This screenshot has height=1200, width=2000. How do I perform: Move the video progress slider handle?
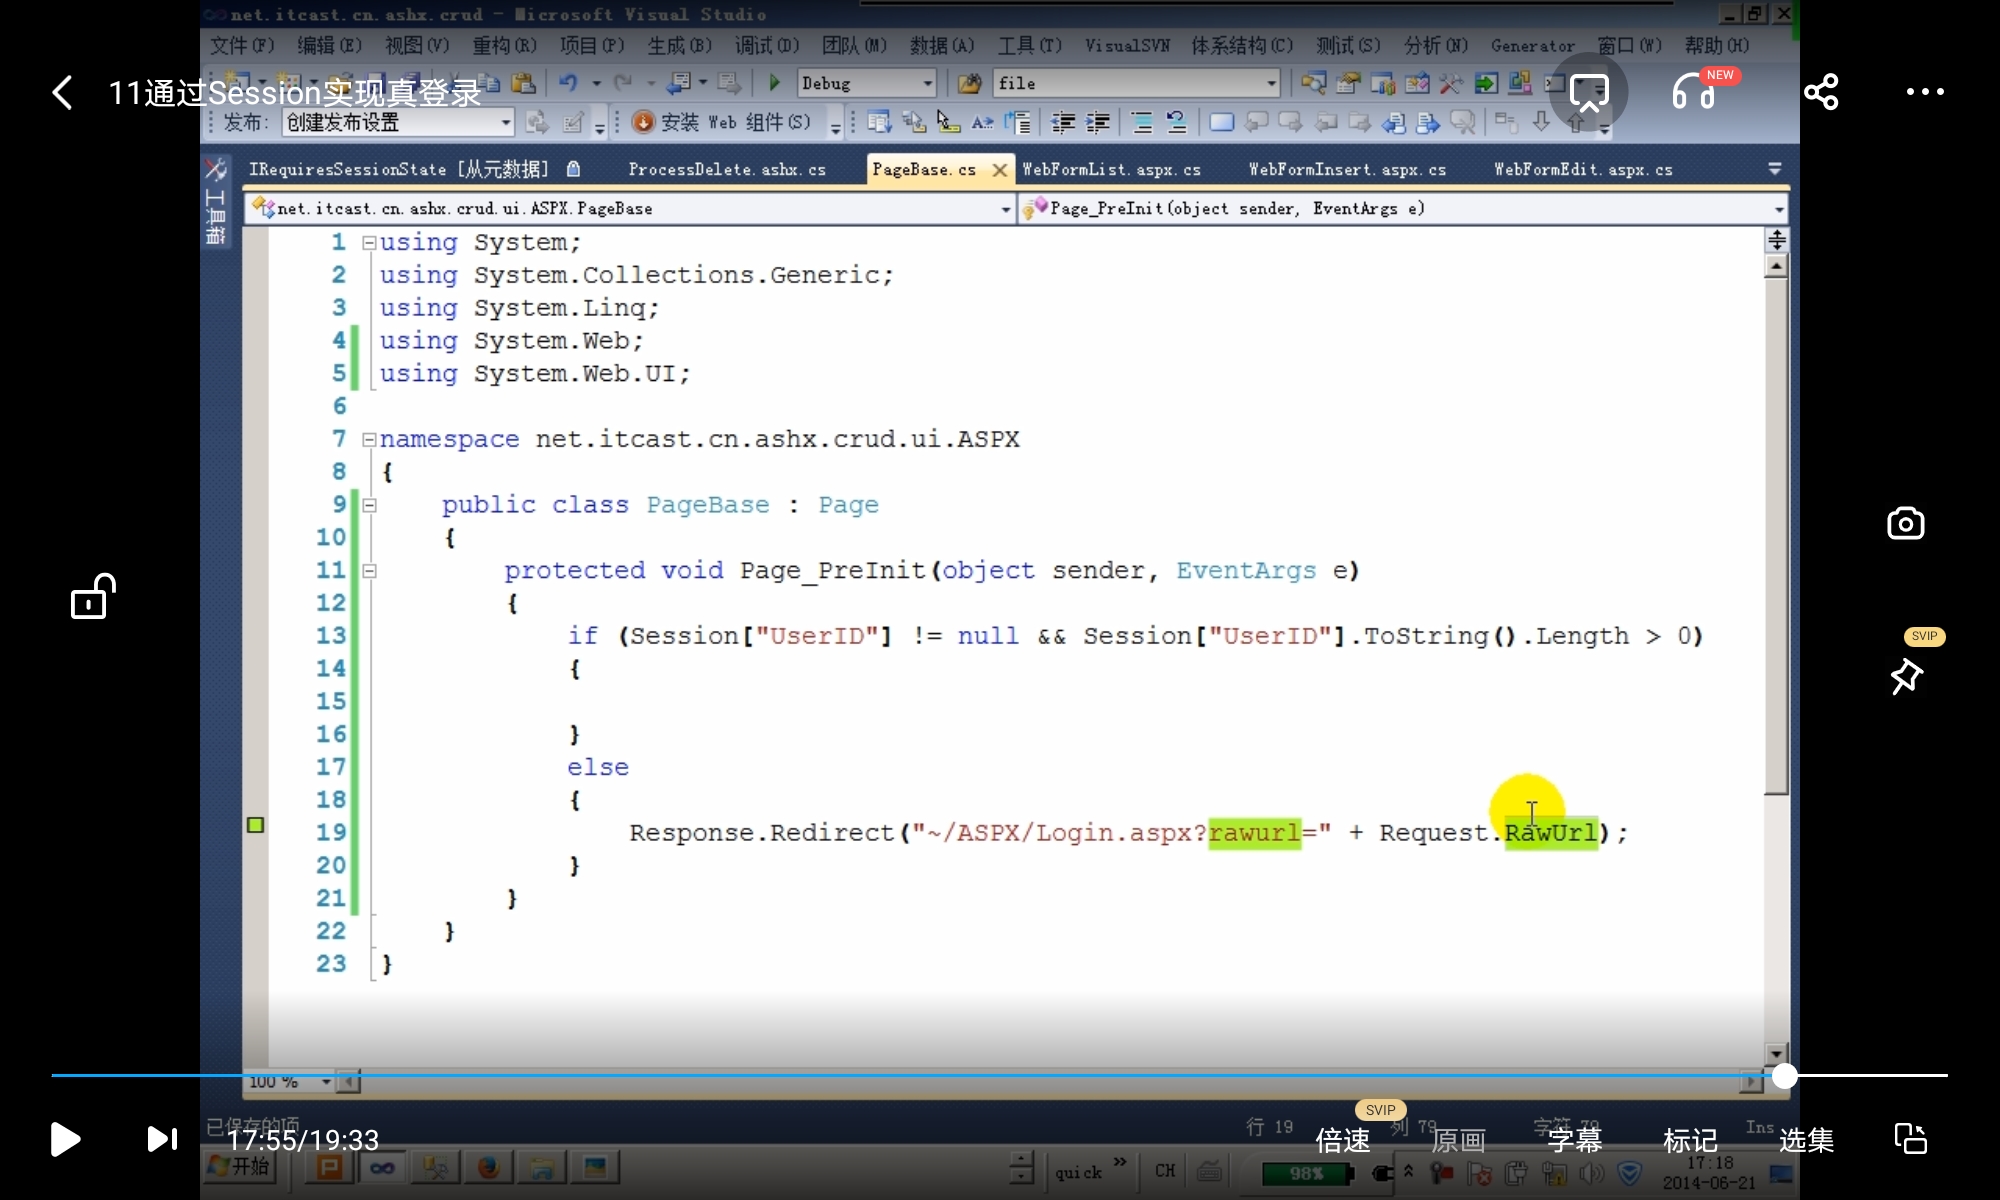click(x=1785, y=1076)
